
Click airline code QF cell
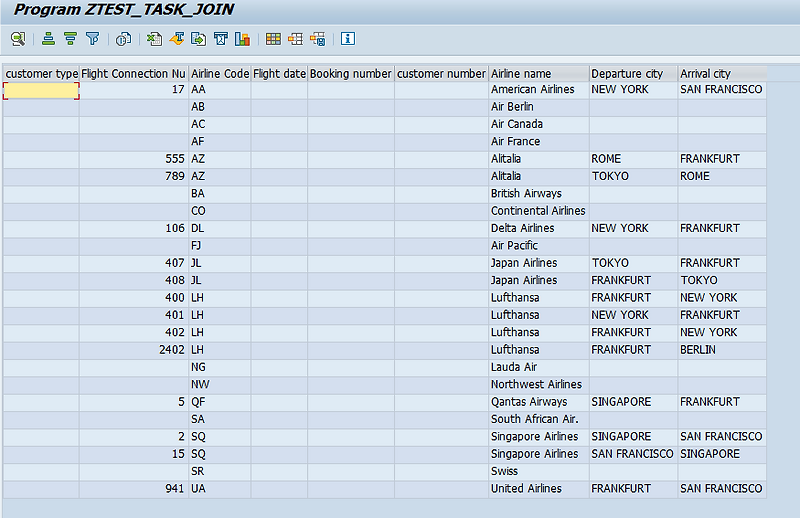click(220, 402)
